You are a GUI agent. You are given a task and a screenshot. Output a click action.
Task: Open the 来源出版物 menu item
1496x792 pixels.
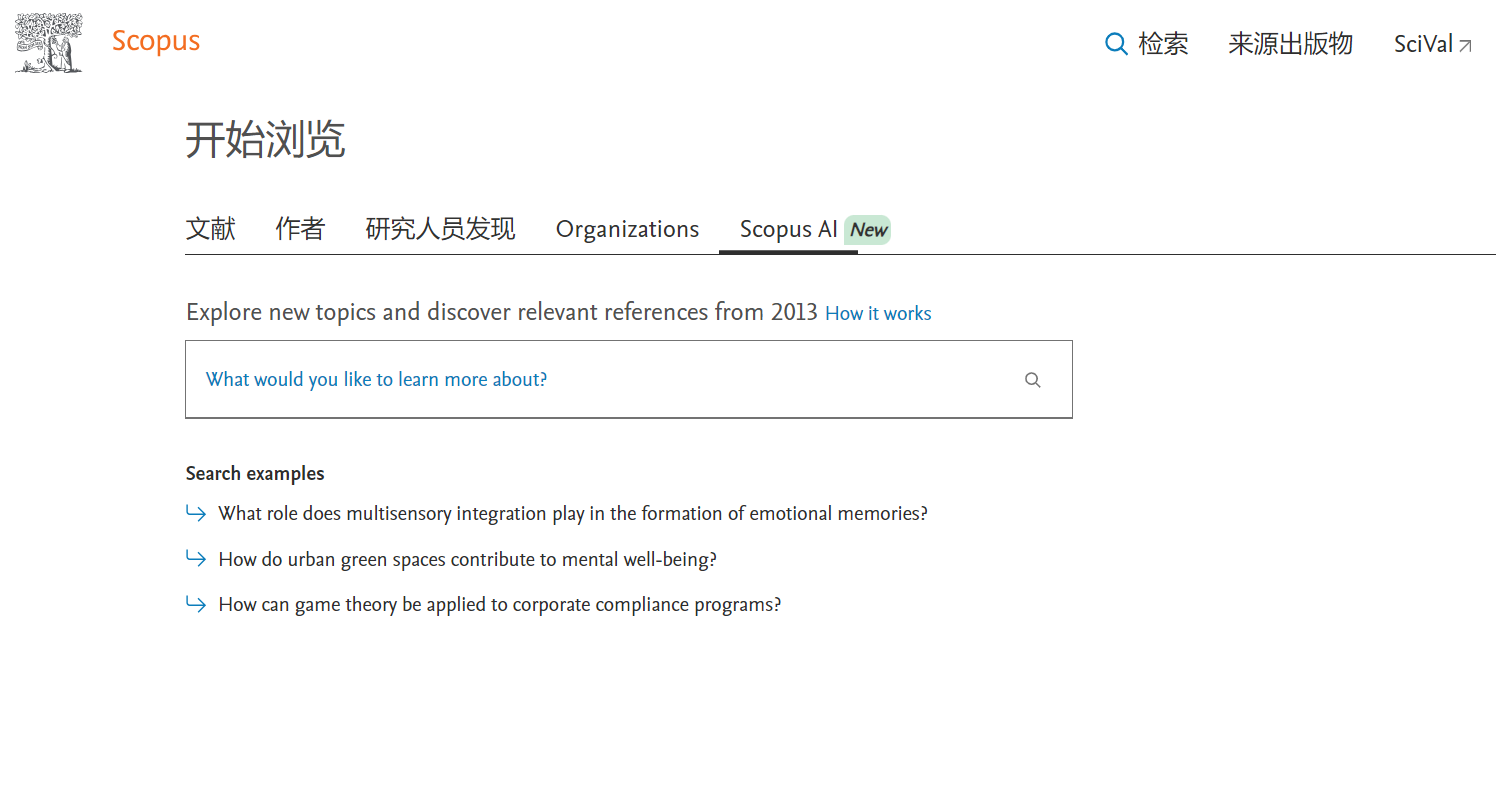pyautogui.click(x=1290, y=44)
